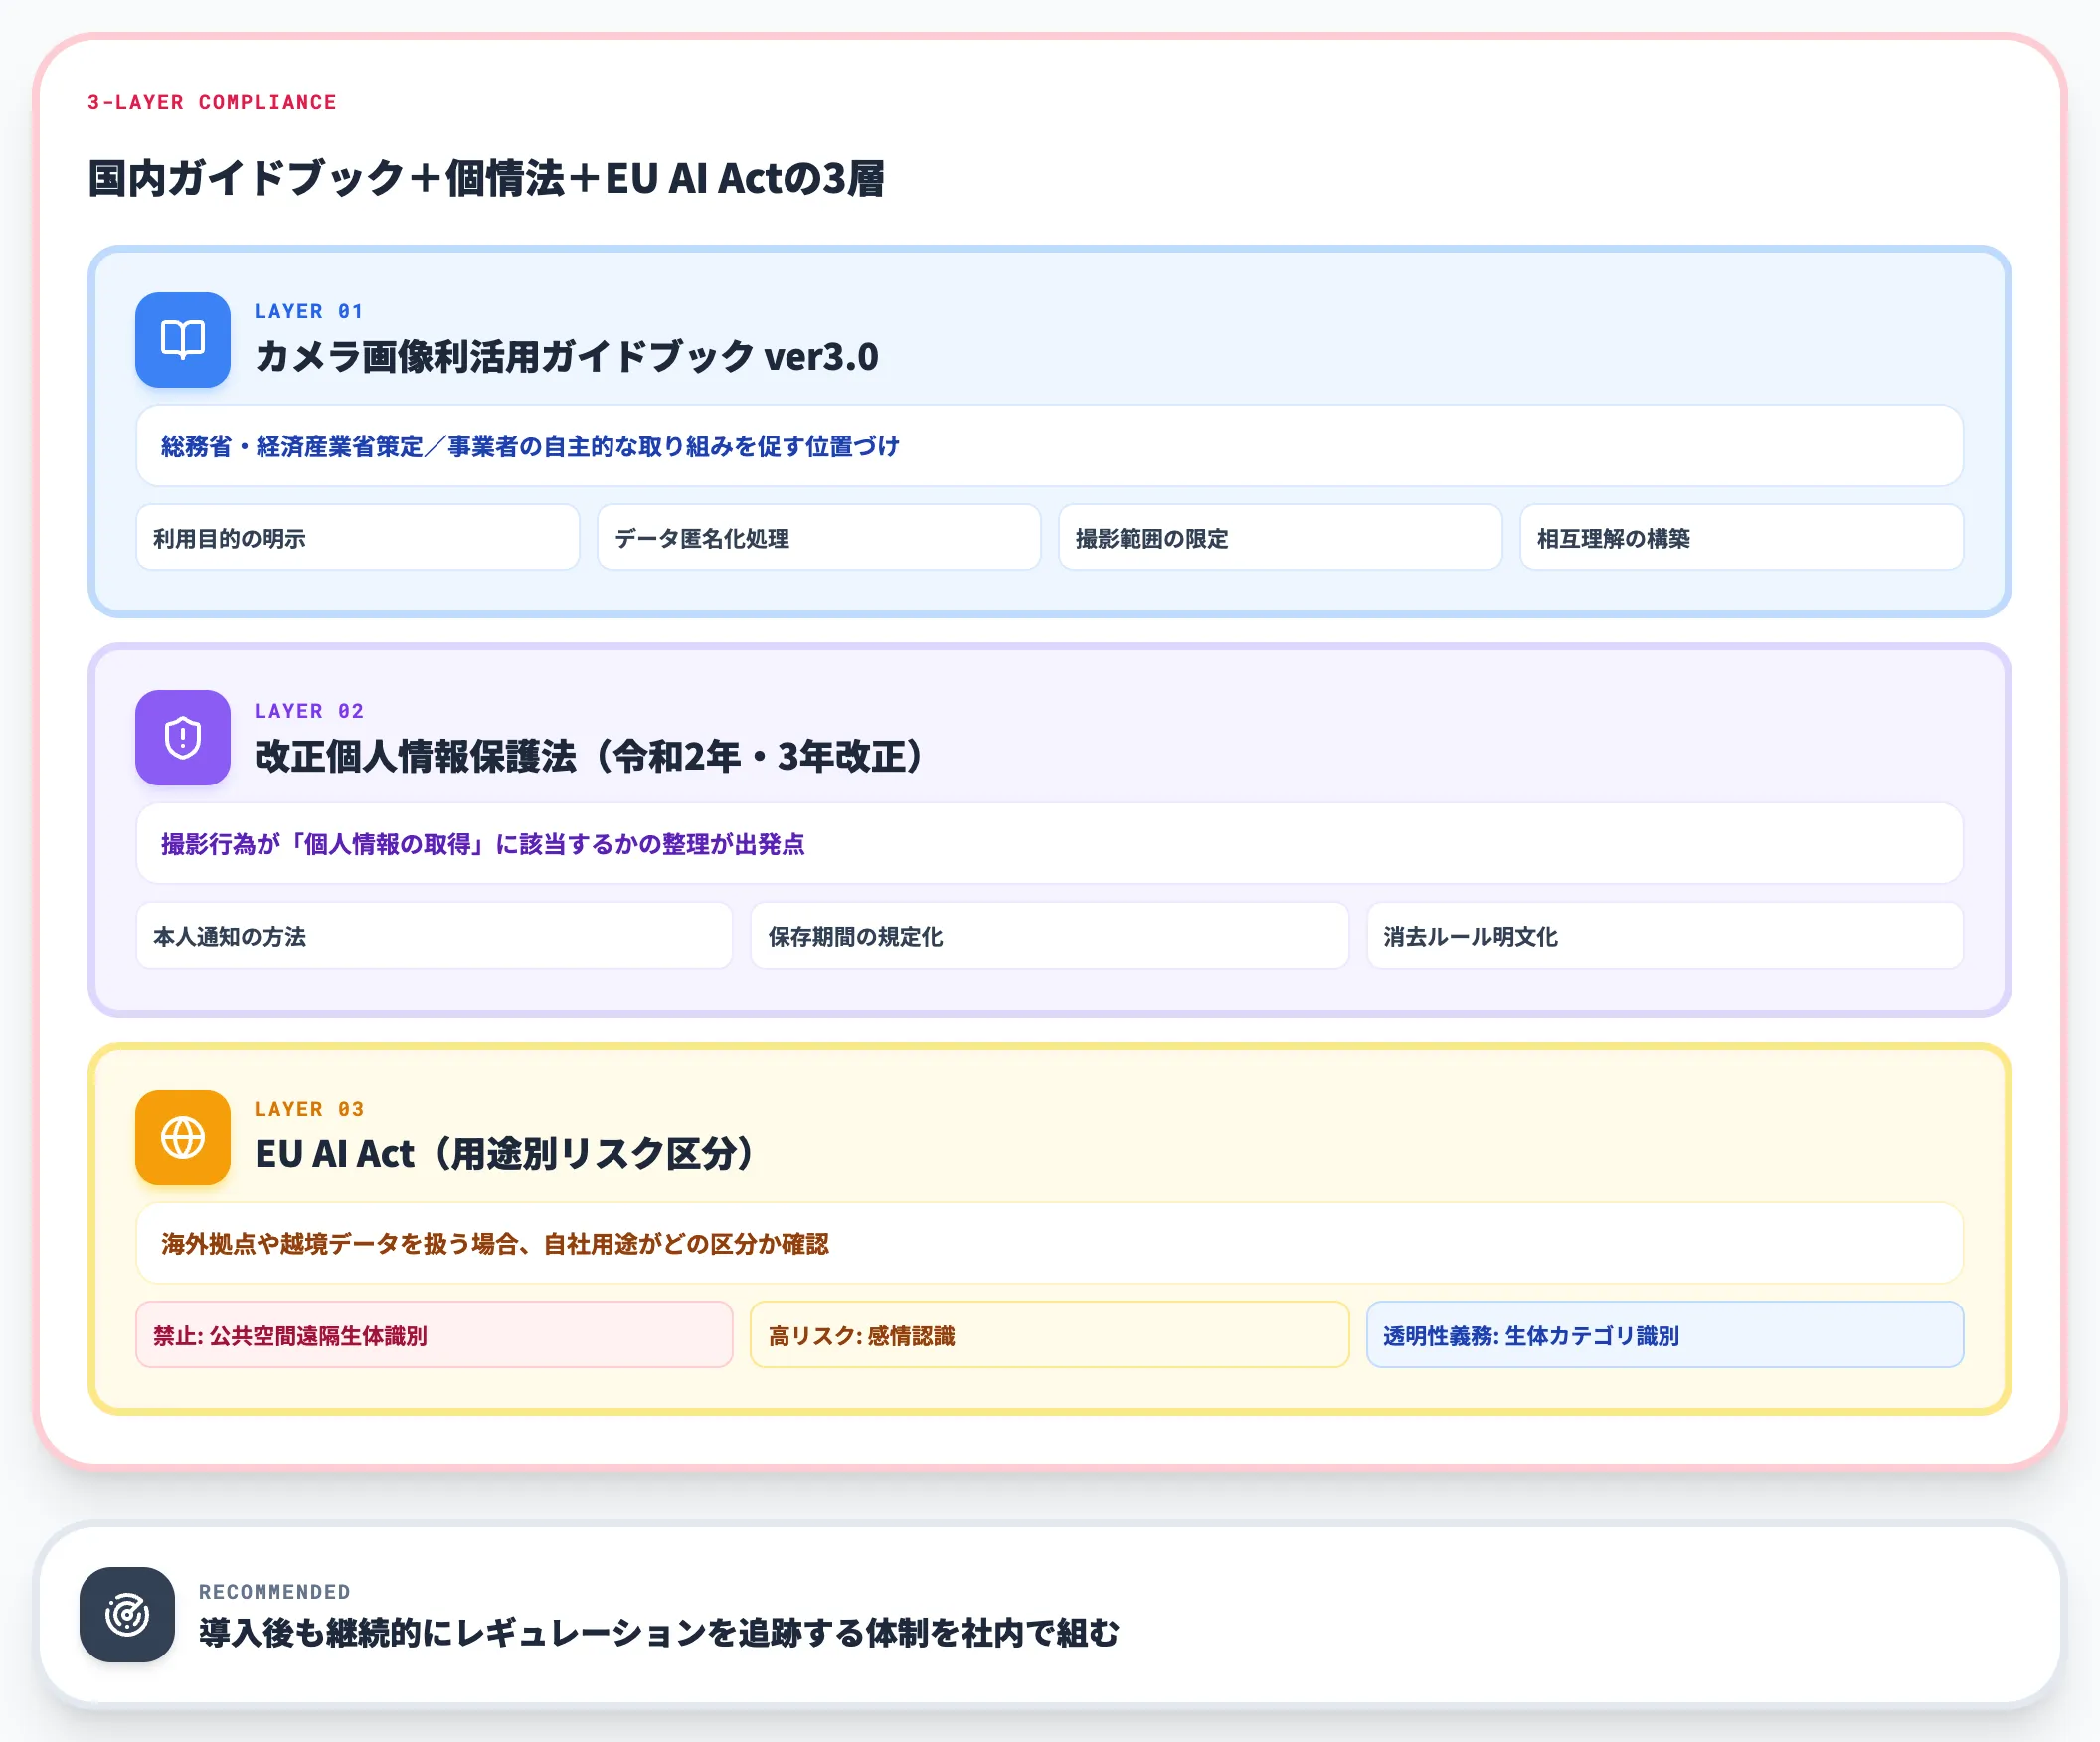Click the blue open-book icon for Layer 01
This screenshot has height=1742, width=2100.
click(182, 340)
